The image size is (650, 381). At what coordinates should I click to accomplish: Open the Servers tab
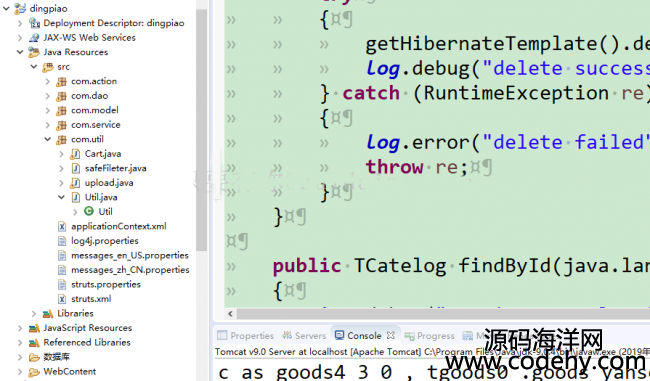point(304,335)
